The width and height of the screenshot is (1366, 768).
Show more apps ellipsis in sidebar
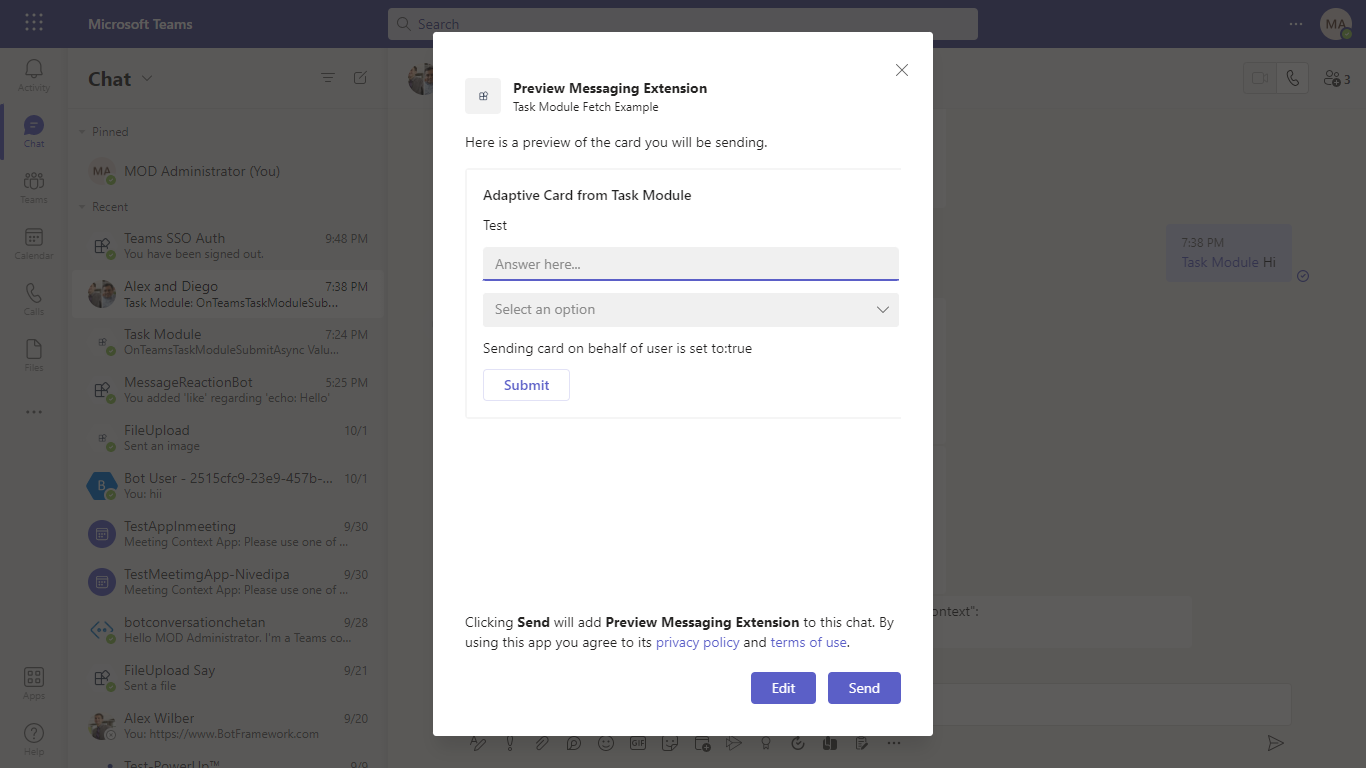pyautogui.click(x=34, y=412)
